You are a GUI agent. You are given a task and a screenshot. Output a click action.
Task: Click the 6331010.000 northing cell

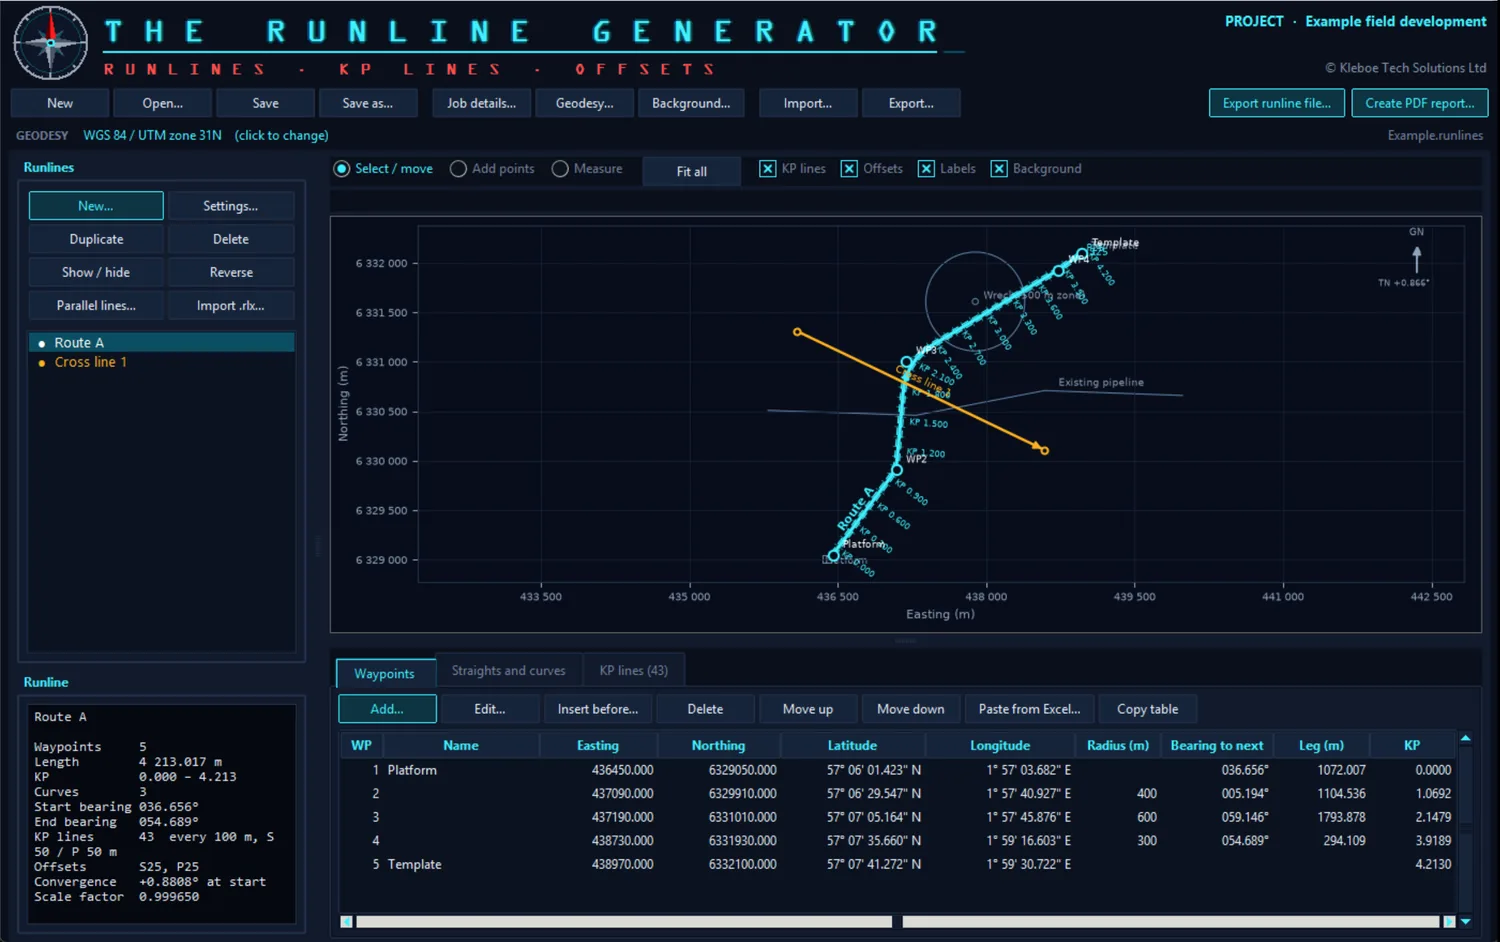point(742,817)
